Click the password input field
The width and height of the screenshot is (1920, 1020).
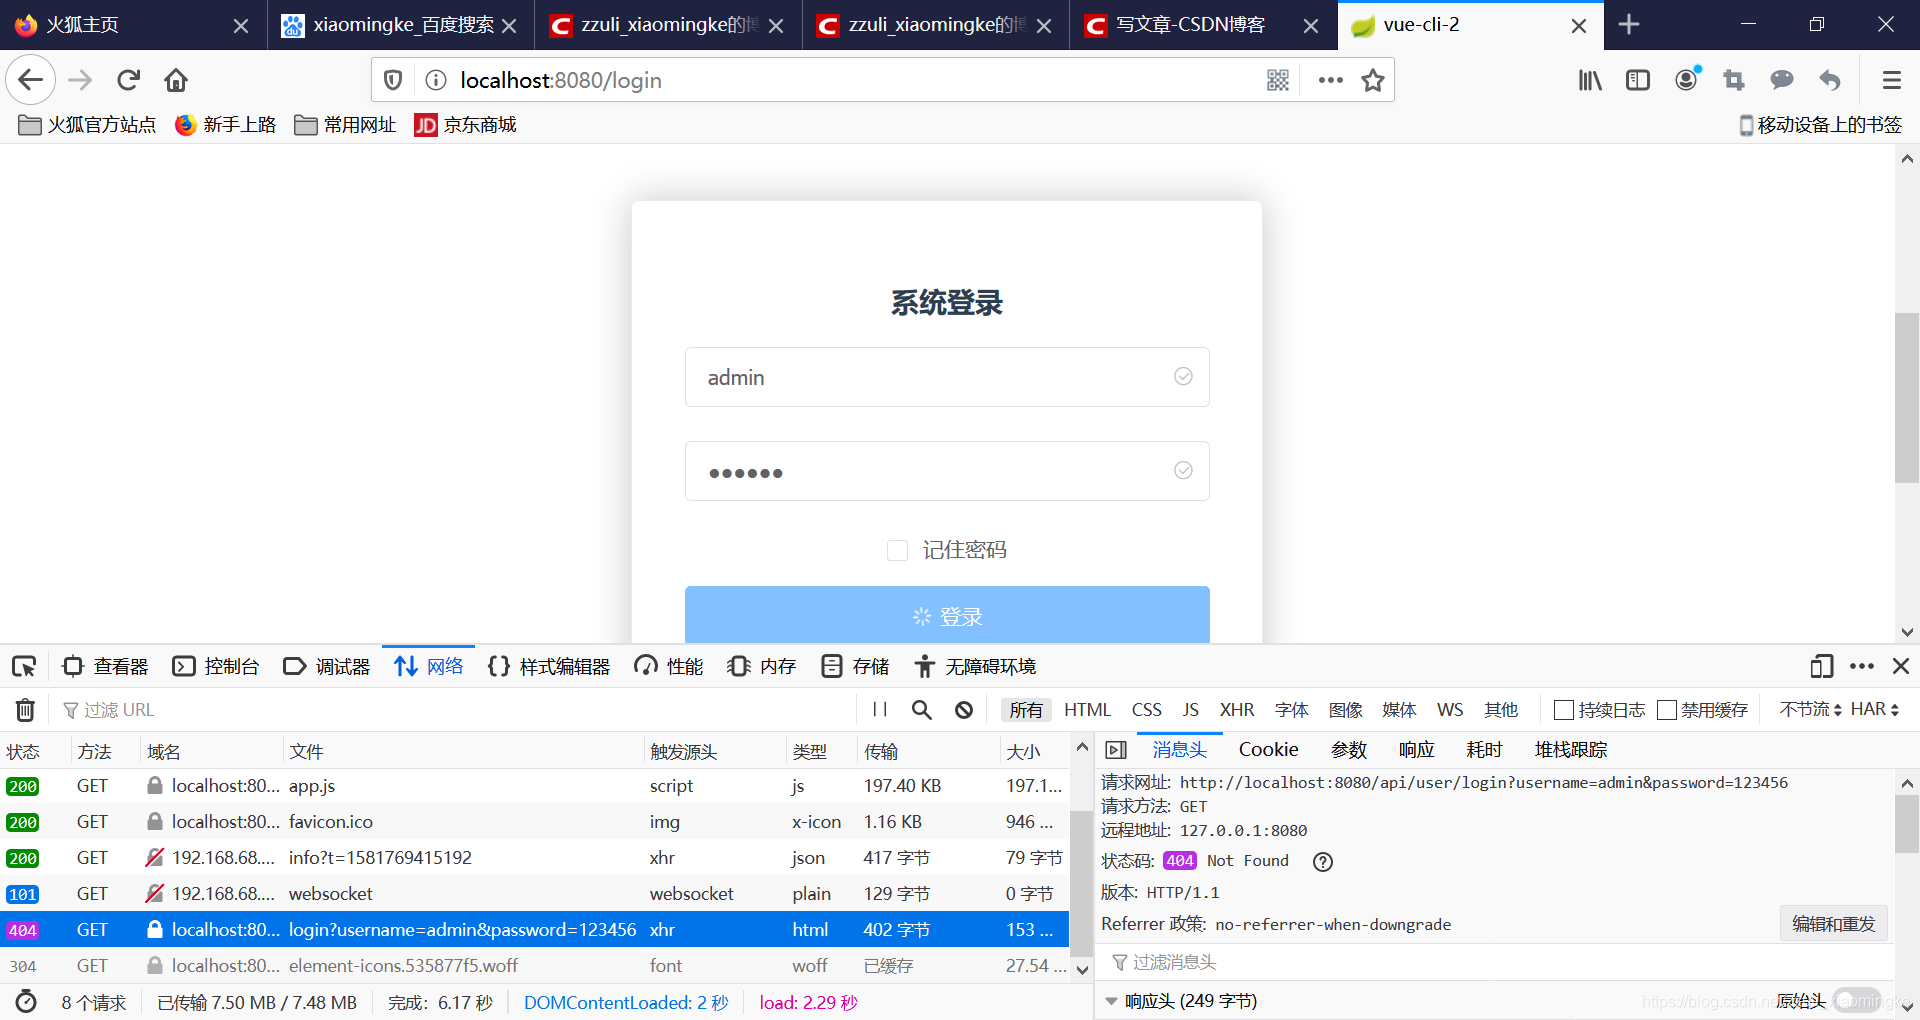click(x=947, y=471)
